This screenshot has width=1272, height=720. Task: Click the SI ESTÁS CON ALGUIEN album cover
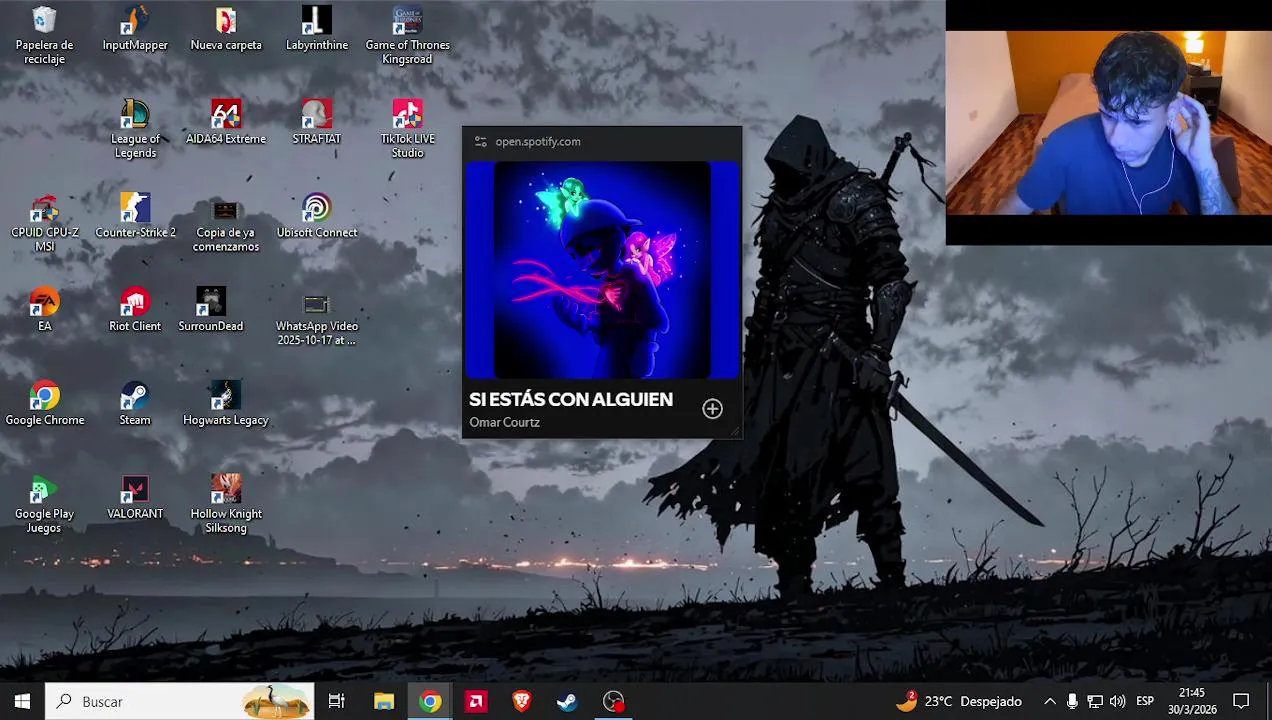pos(602,270)
